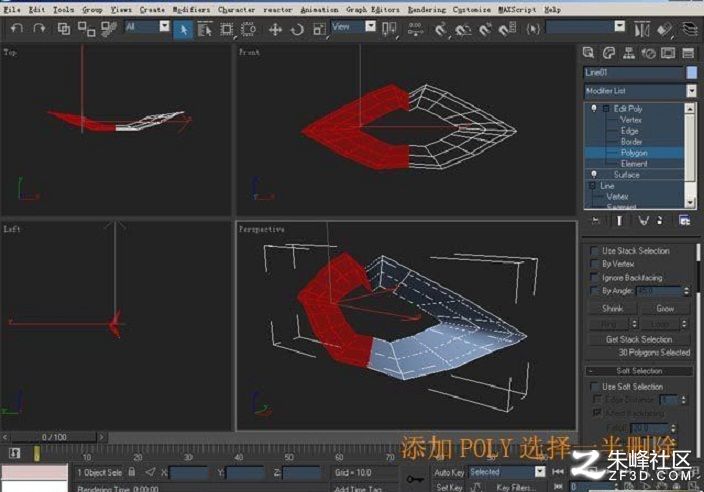This screenshot has width=704, height=492.
Task: Click Remove Modifier from stack icon
Action: (660, 220)
